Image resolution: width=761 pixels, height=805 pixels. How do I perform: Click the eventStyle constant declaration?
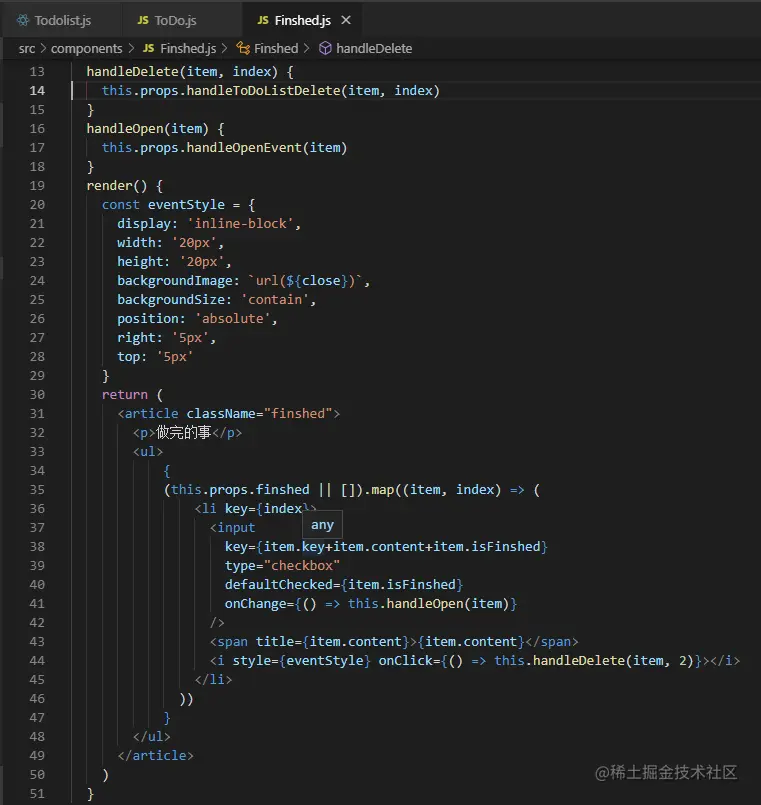tap(186, 205)
